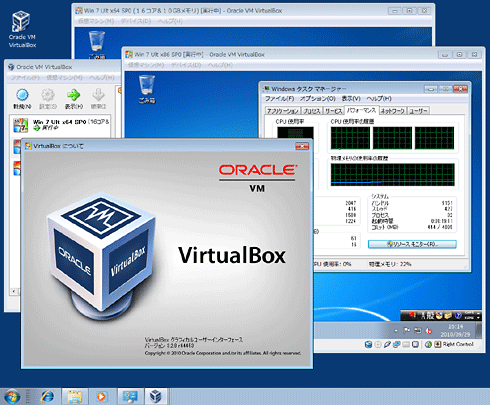Open 仮想マシン(M) menu in Win 7 x86 window
Viewport: 490px width, 405px height.
point(146,65)
